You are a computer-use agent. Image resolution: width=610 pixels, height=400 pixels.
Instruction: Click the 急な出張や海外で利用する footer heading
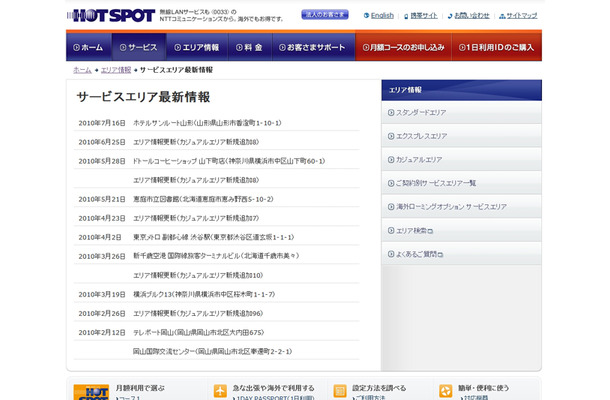[273, 388]
